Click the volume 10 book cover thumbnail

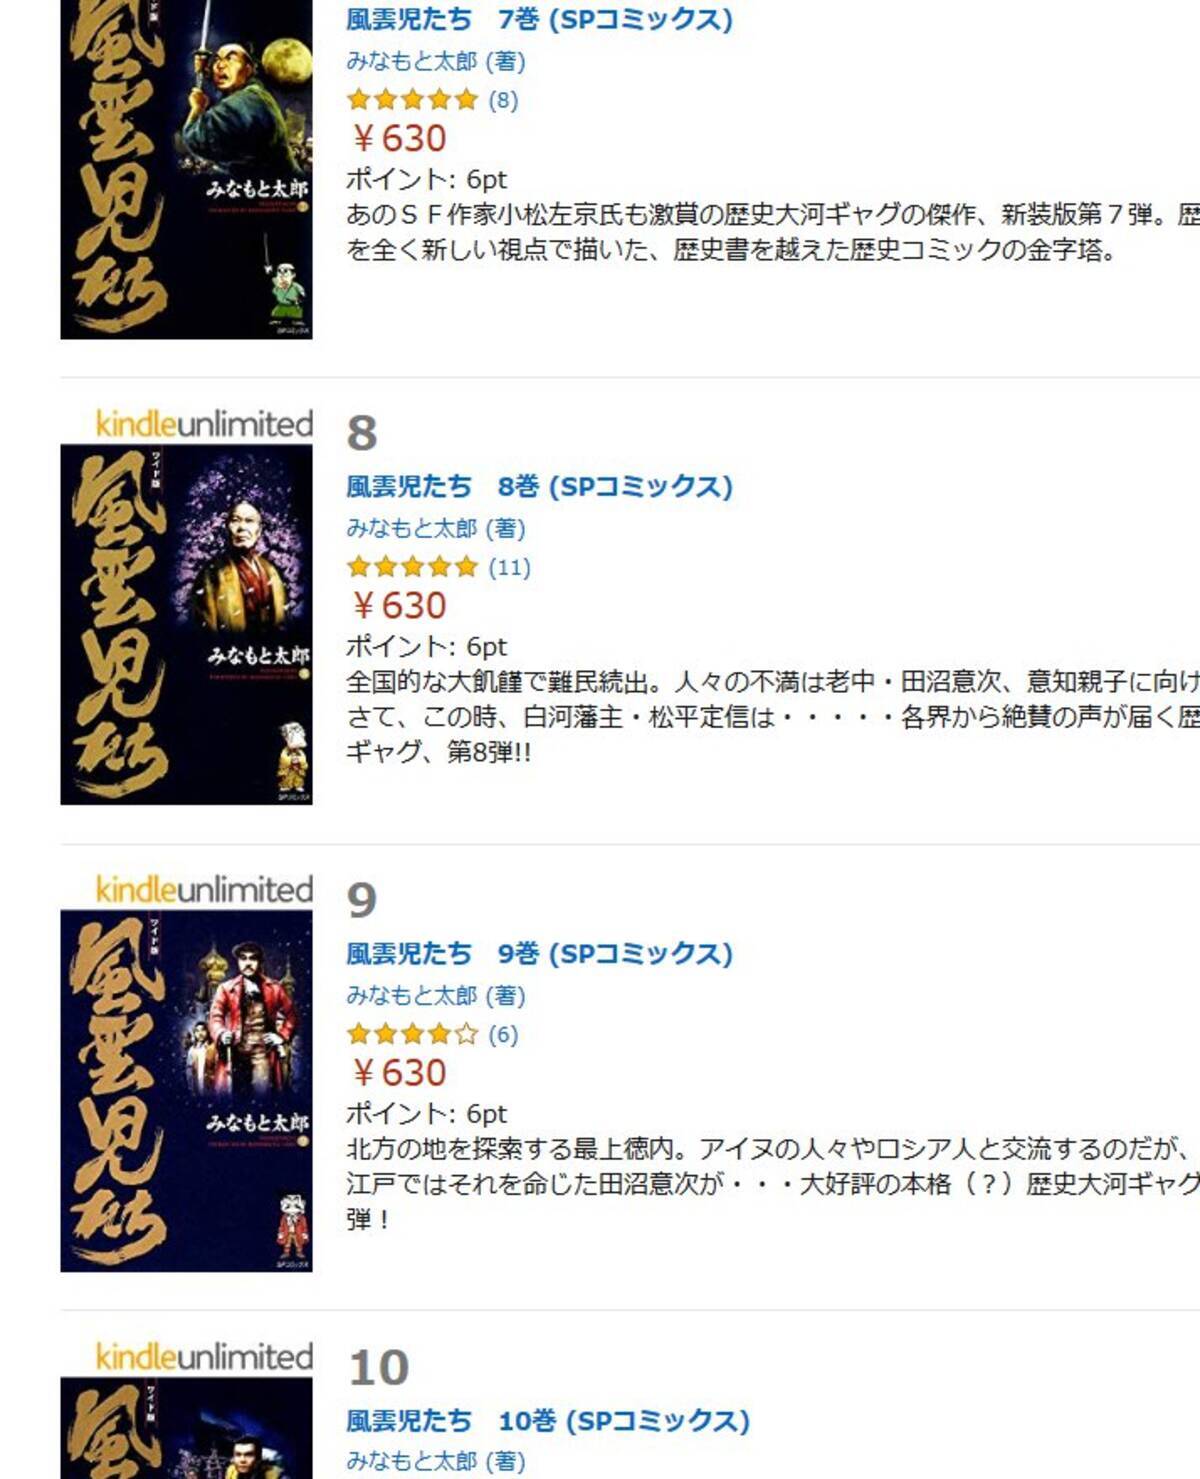[186, 1428]
